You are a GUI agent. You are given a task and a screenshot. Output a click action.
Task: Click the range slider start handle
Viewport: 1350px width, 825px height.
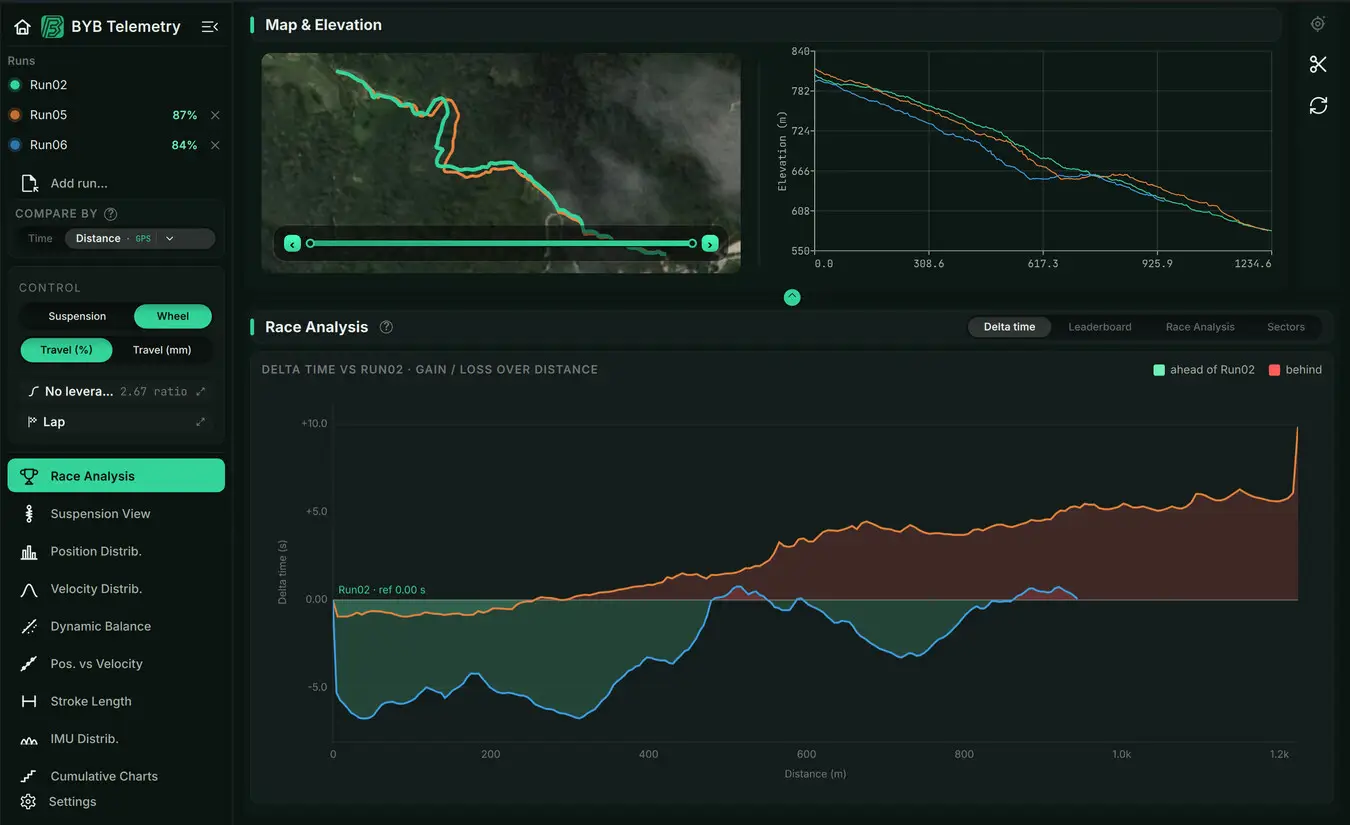pyautogui.click(x=310, y=243)
